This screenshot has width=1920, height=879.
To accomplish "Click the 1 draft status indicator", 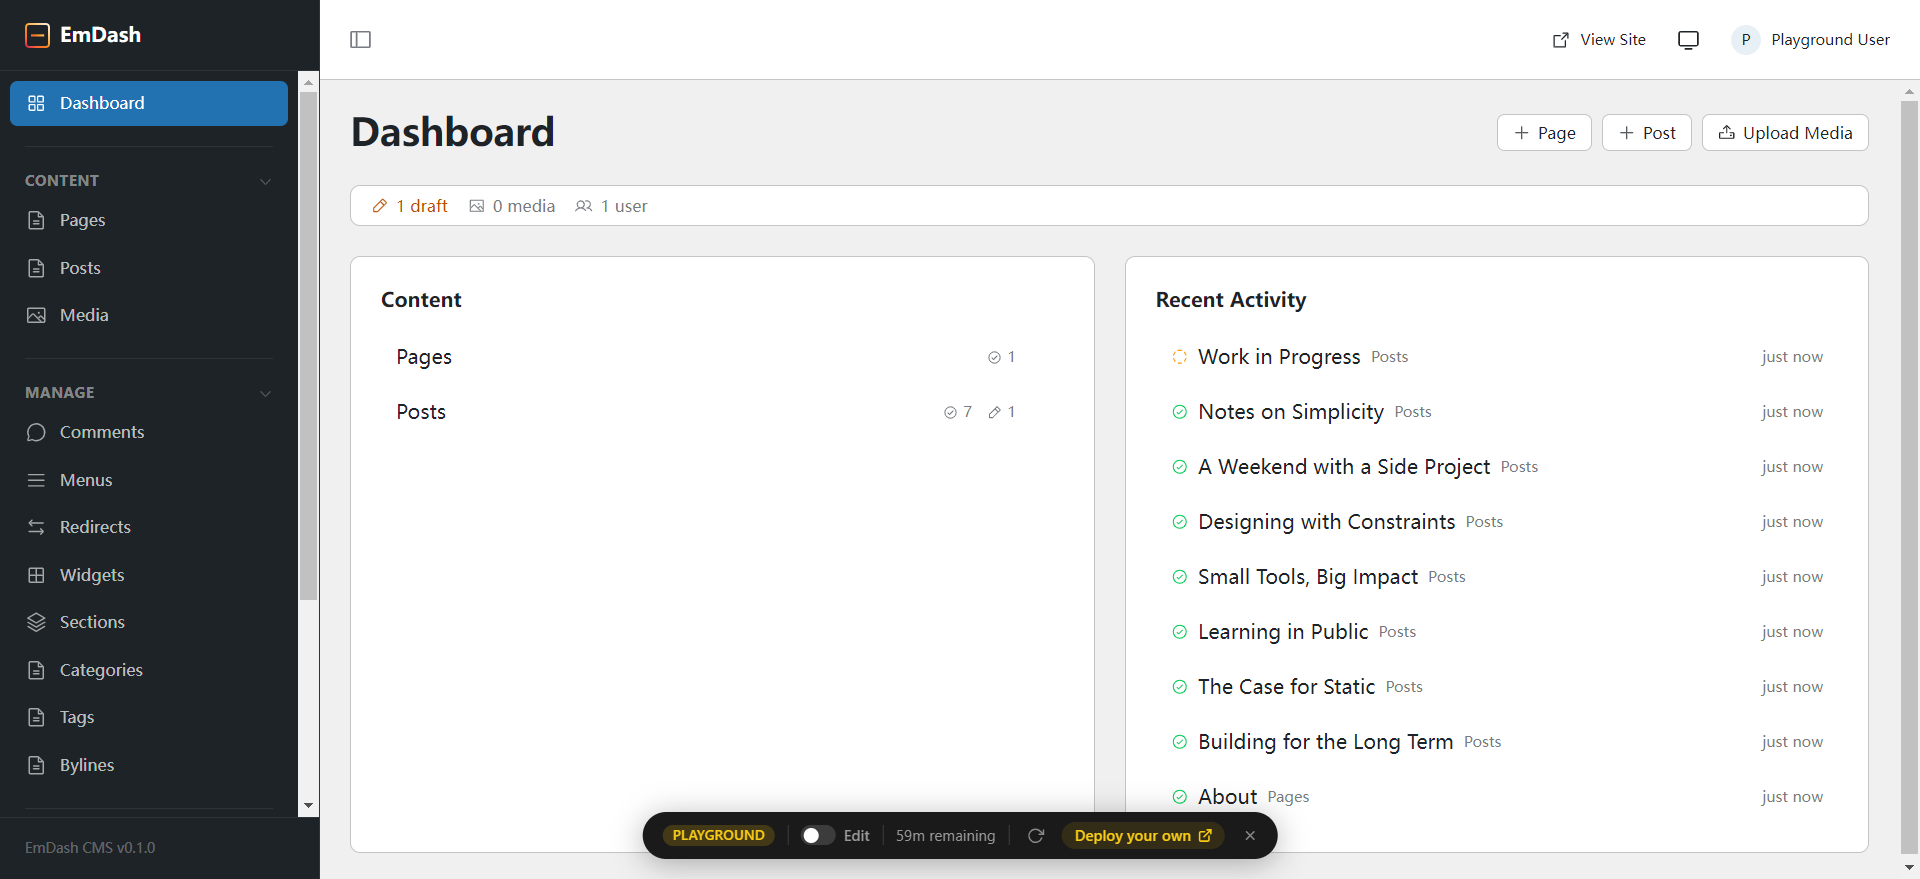I will (x=410, y=206).
